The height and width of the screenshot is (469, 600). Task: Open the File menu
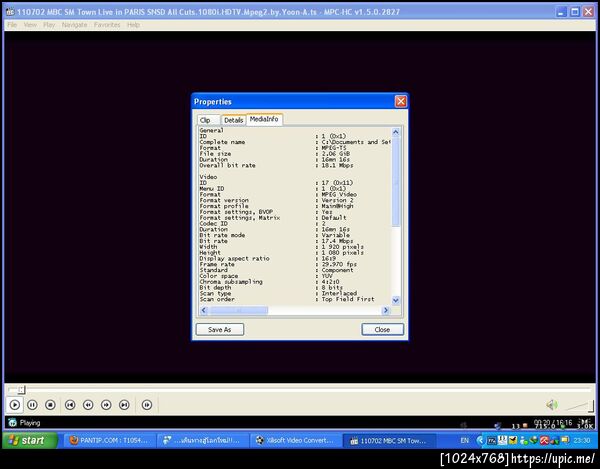12,25
